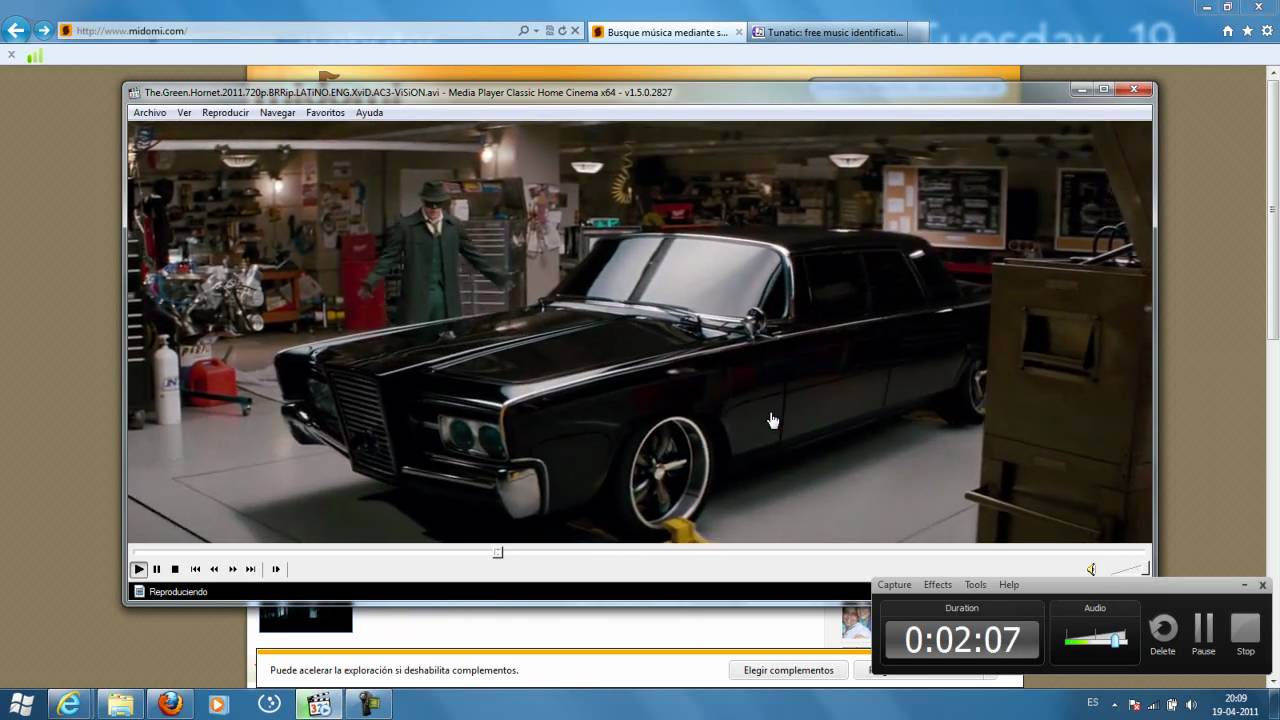Screen dimensions: 1280x720
Task: Click the power plug tray icon
Action: tap(1172, 705)
